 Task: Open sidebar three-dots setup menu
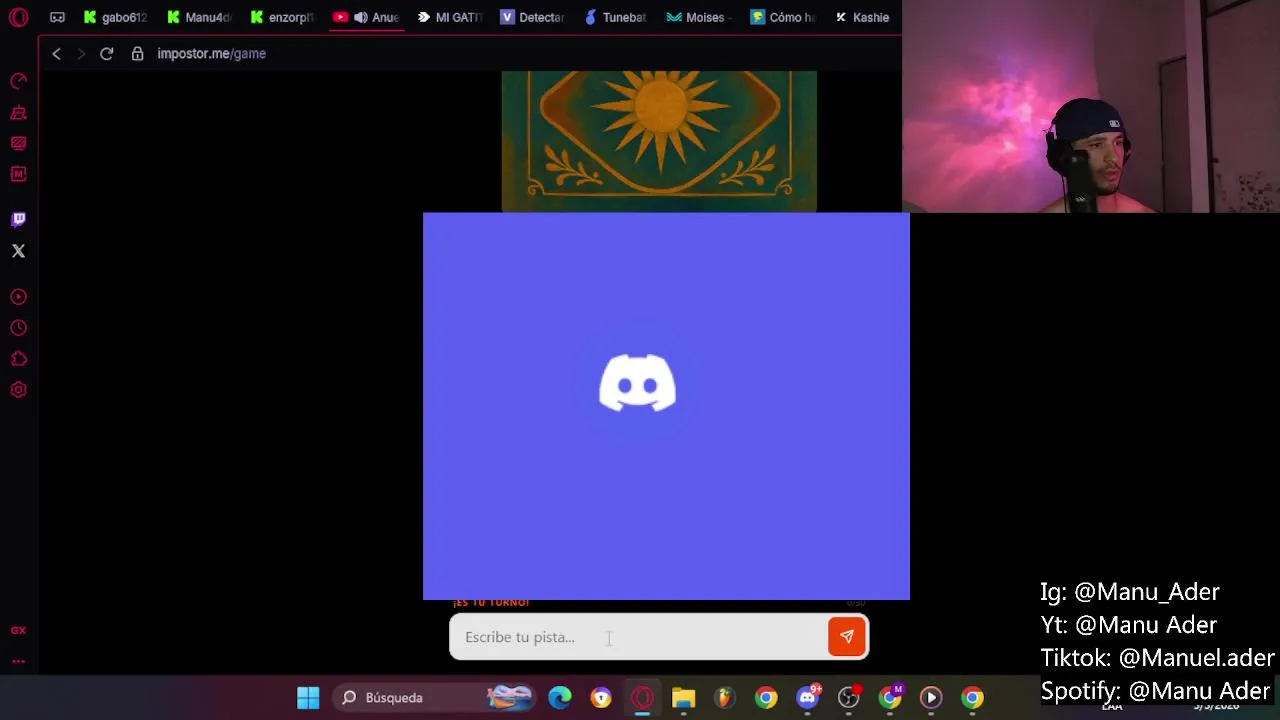click(18, 661)
